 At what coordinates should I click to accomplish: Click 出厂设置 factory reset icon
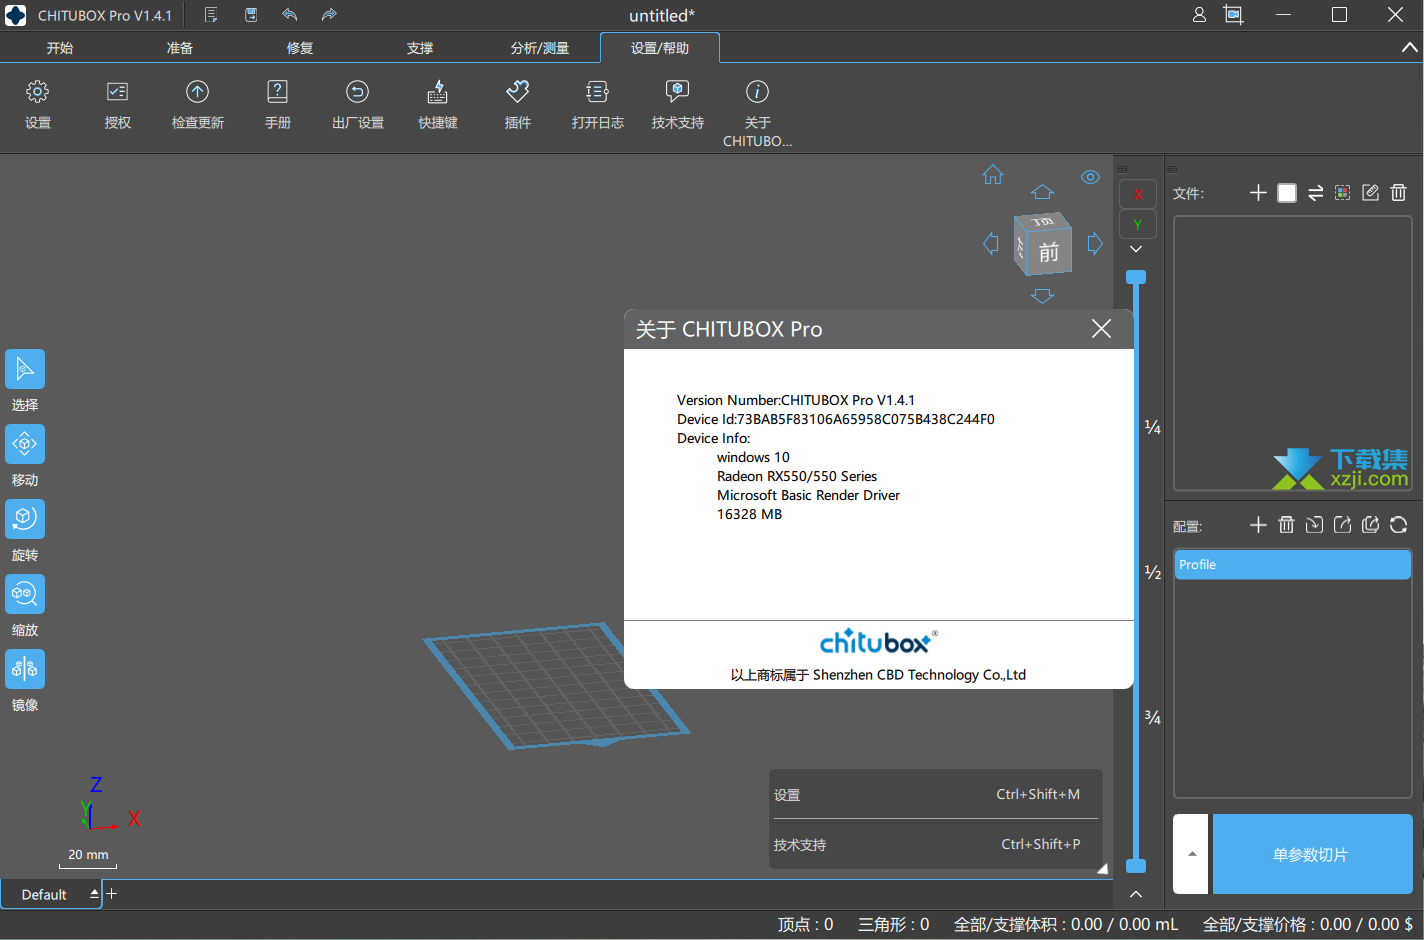pos(357,92)
